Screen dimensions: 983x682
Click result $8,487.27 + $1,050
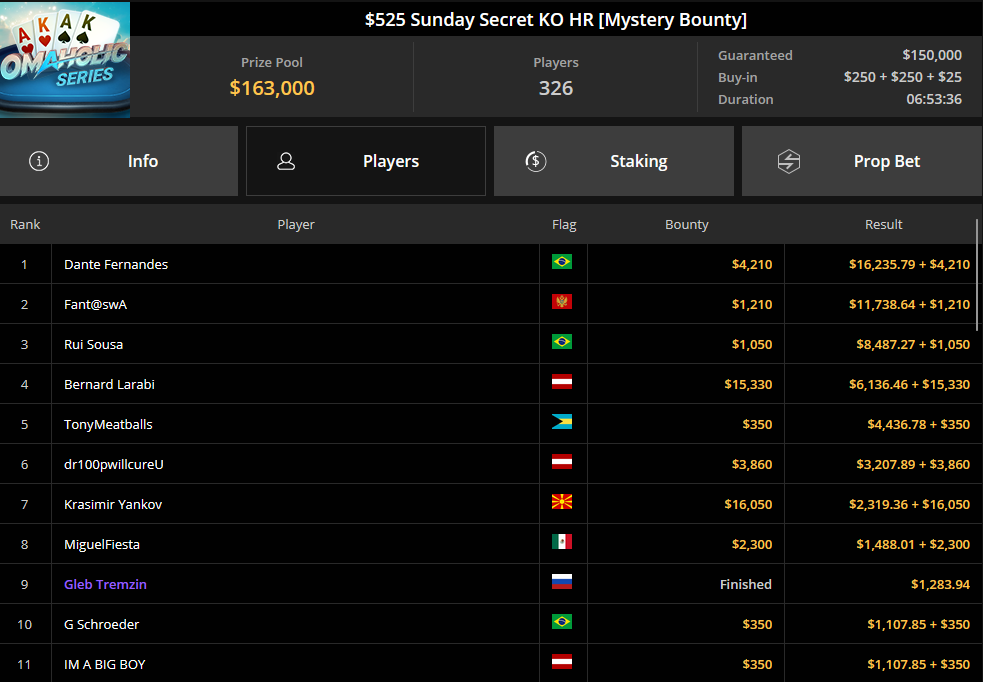click(x=913, y=345)
